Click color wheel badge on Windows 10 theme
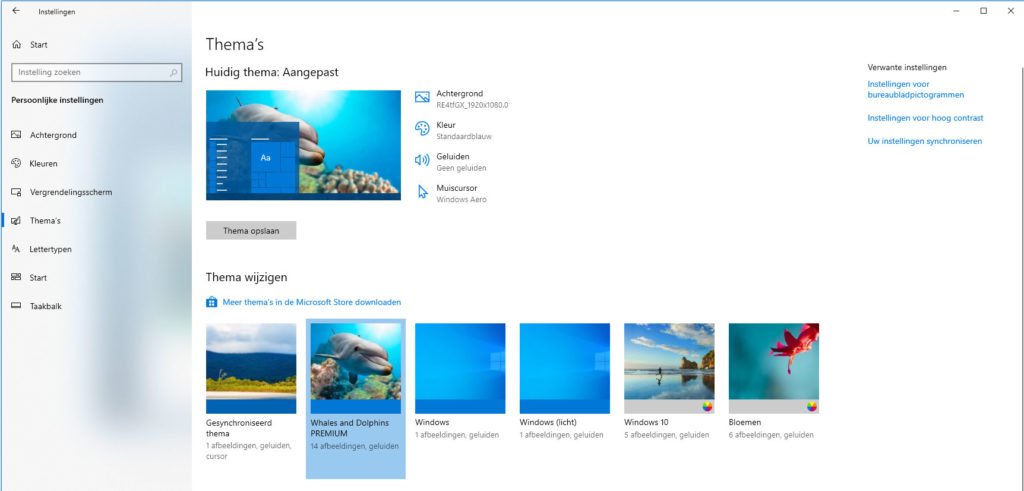Image resolution: width=1024 pixels, height=491 pixels. tap(707, 407)
